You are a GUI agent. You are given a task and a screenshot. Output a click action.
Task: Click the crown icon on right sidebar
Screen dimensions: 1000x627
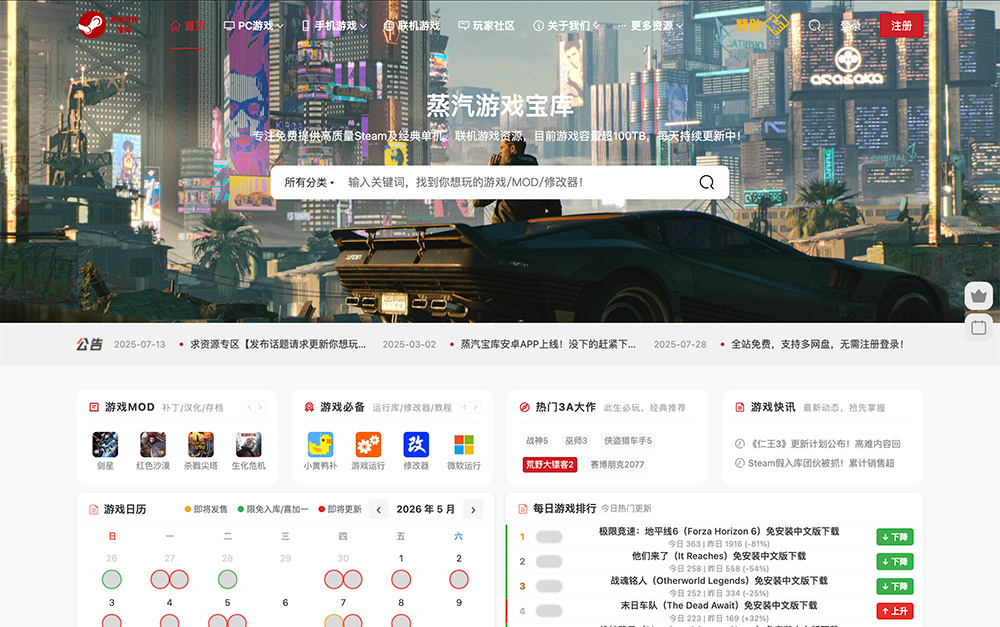click(978, 296)
